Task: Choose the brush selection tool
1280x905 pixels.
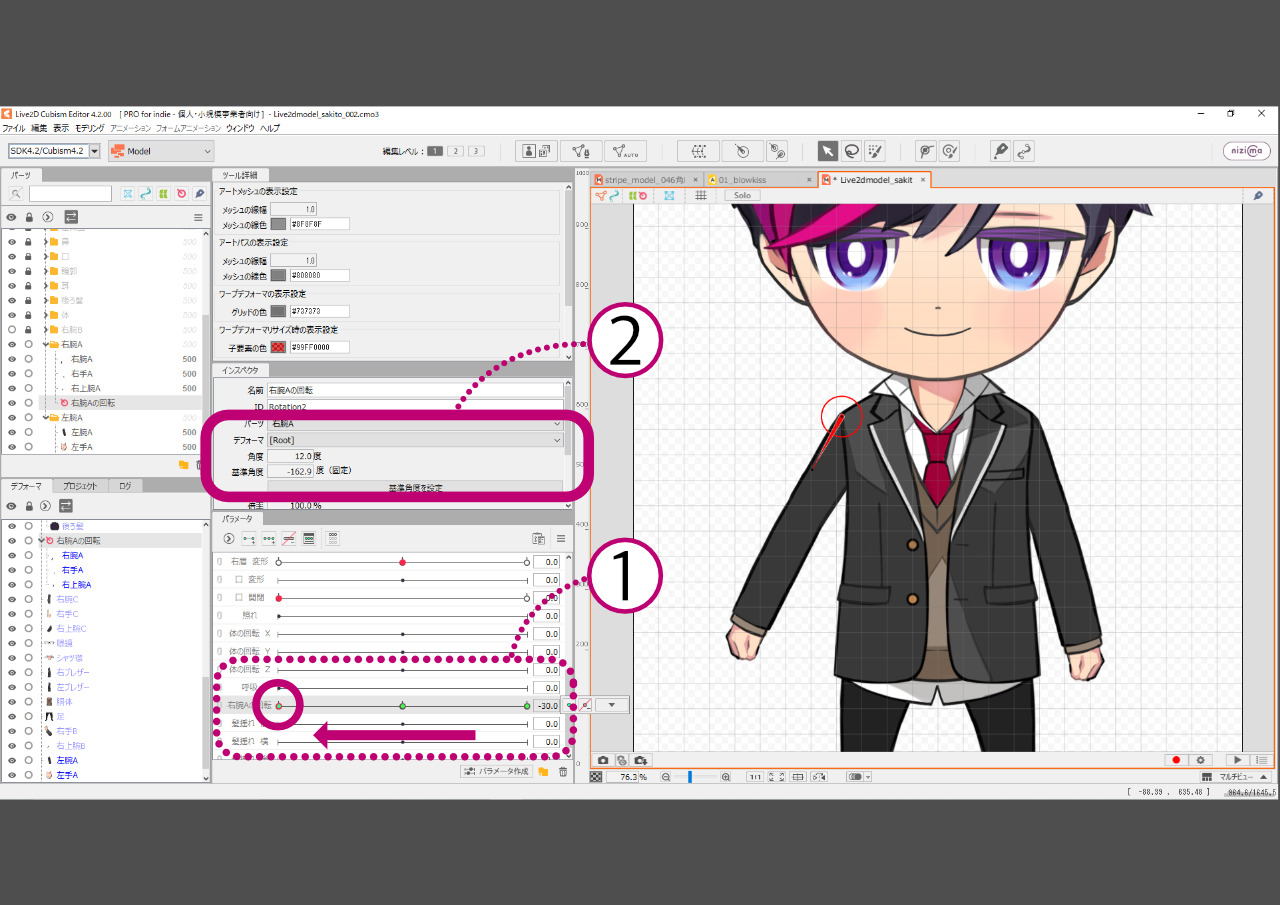Action: tap(875, 151)
